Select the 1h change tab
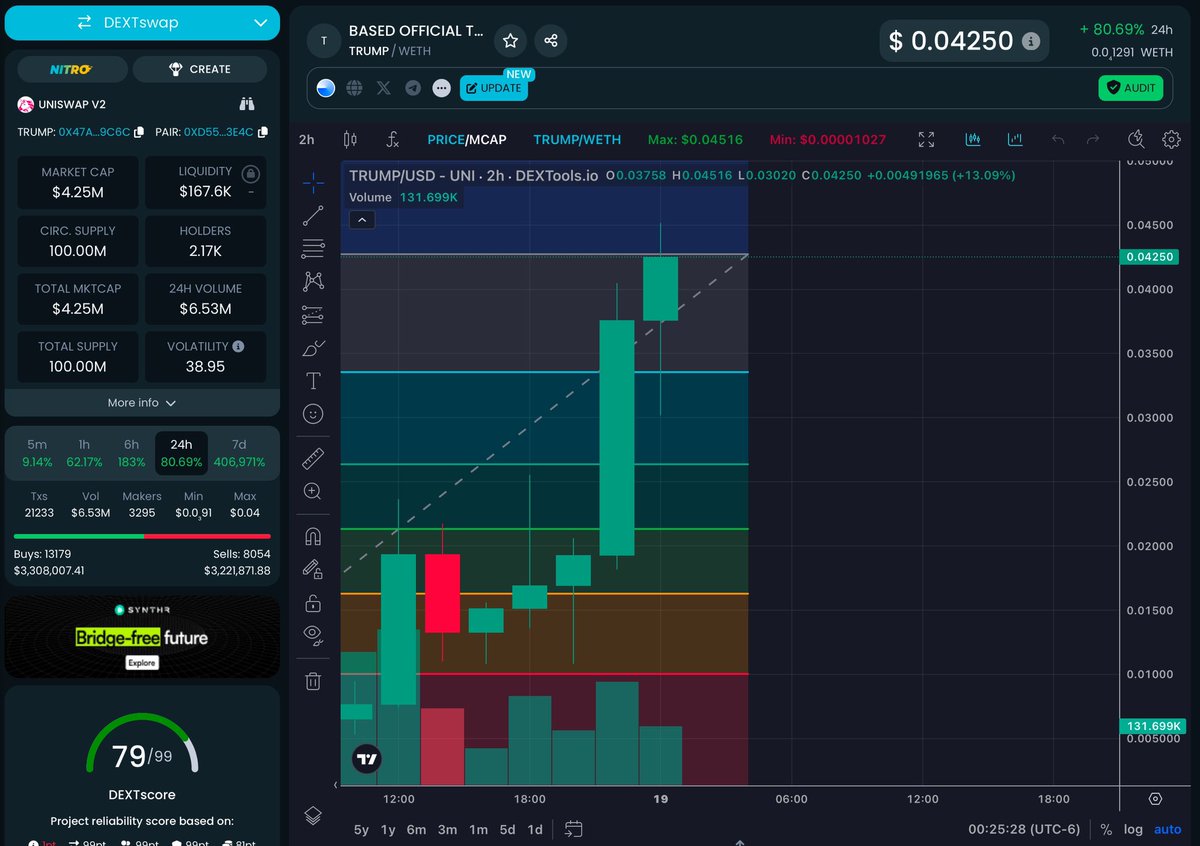 click(84, 453)
